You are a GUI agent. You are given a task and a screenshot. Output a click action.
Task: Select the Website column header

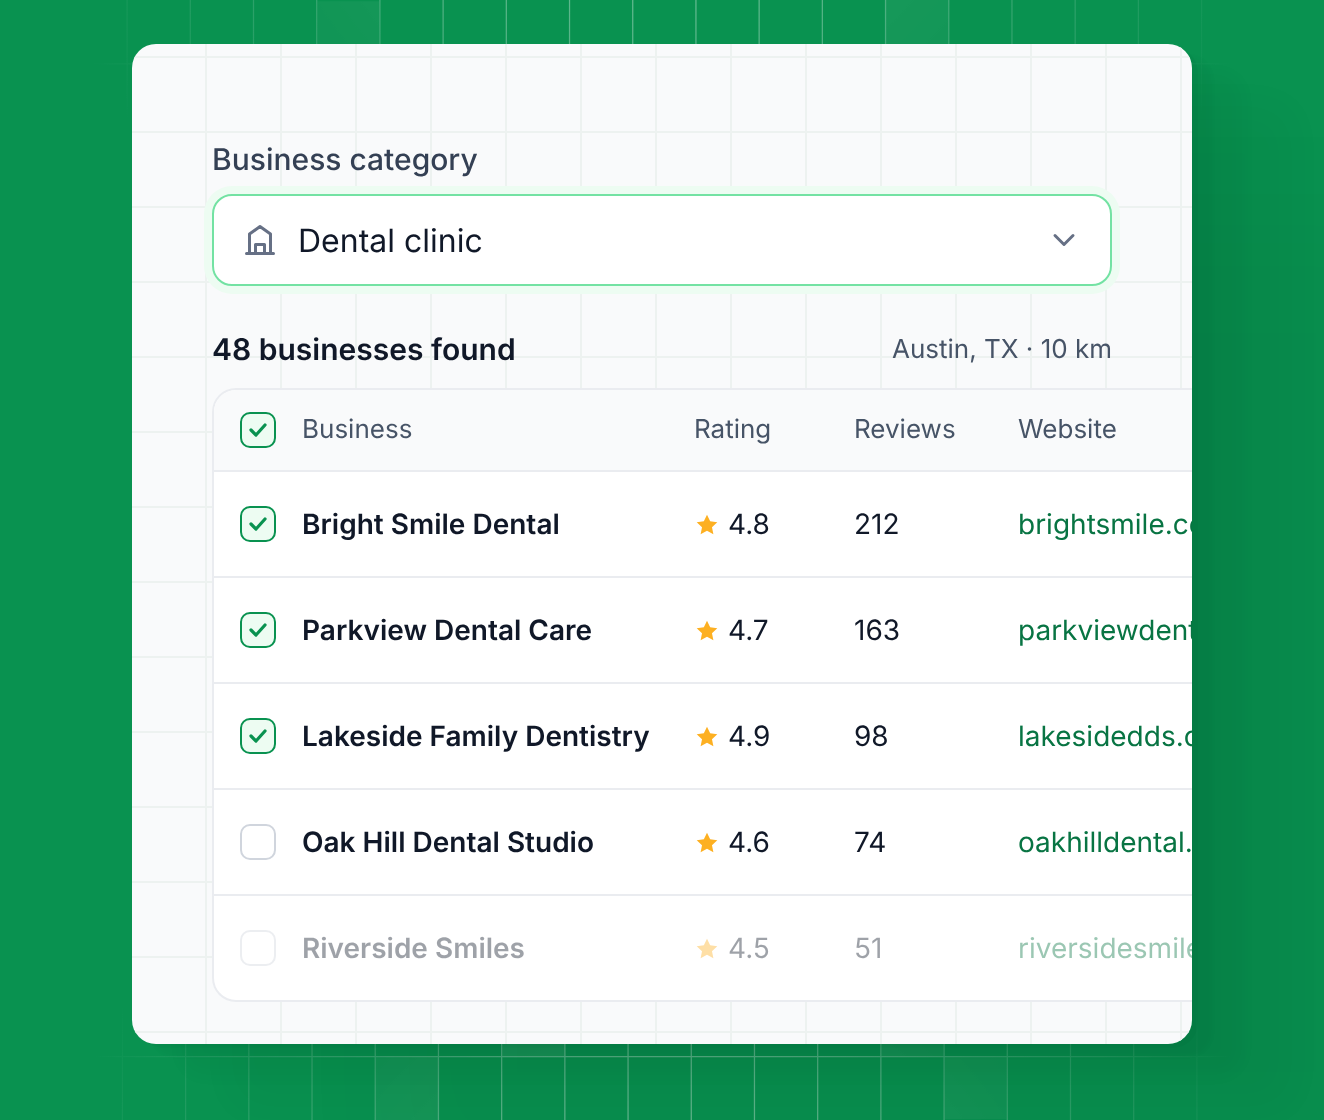tap(1067, 429)
